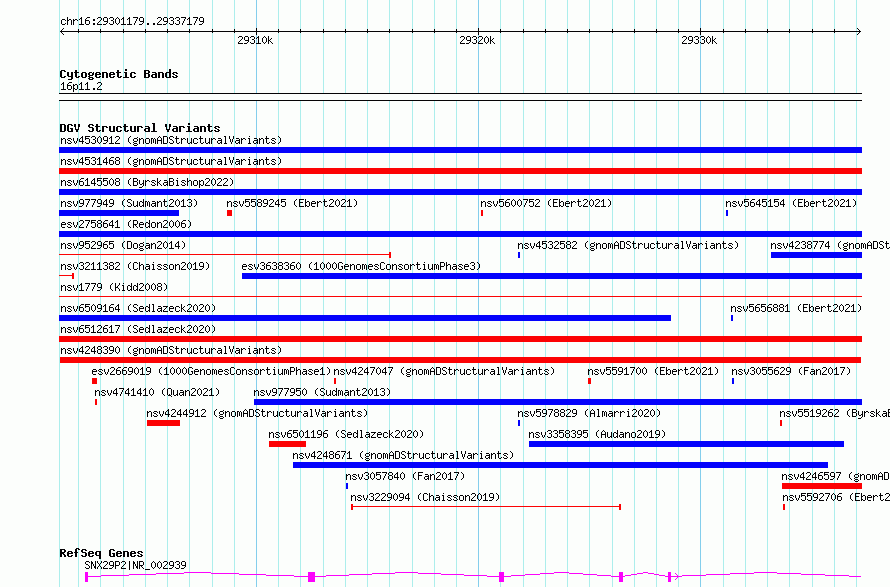Screen dimensions: 890x587
Task: Click the nsv4238774 blue bar
Action: (816, 255)
